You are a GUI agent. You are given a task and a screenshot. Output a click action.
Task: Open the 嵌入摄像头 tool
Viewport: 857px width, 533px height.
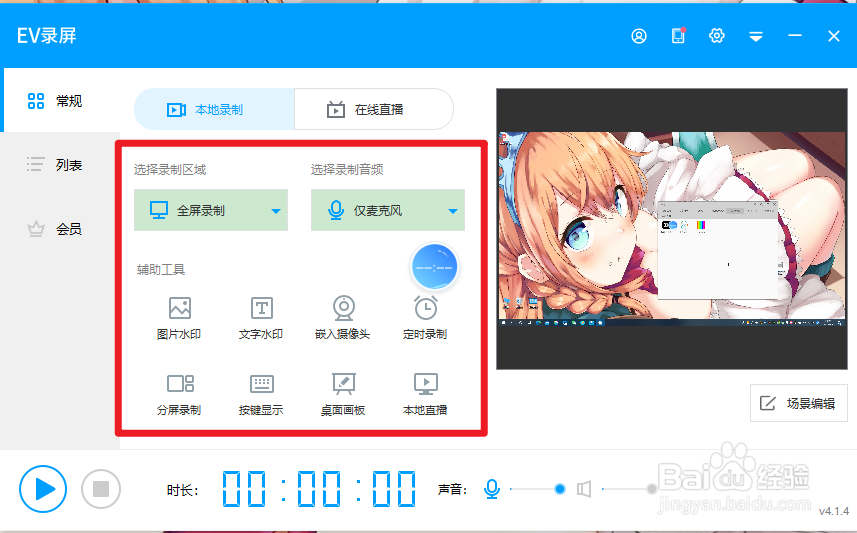pyautogui.click(x=343, y=318)
